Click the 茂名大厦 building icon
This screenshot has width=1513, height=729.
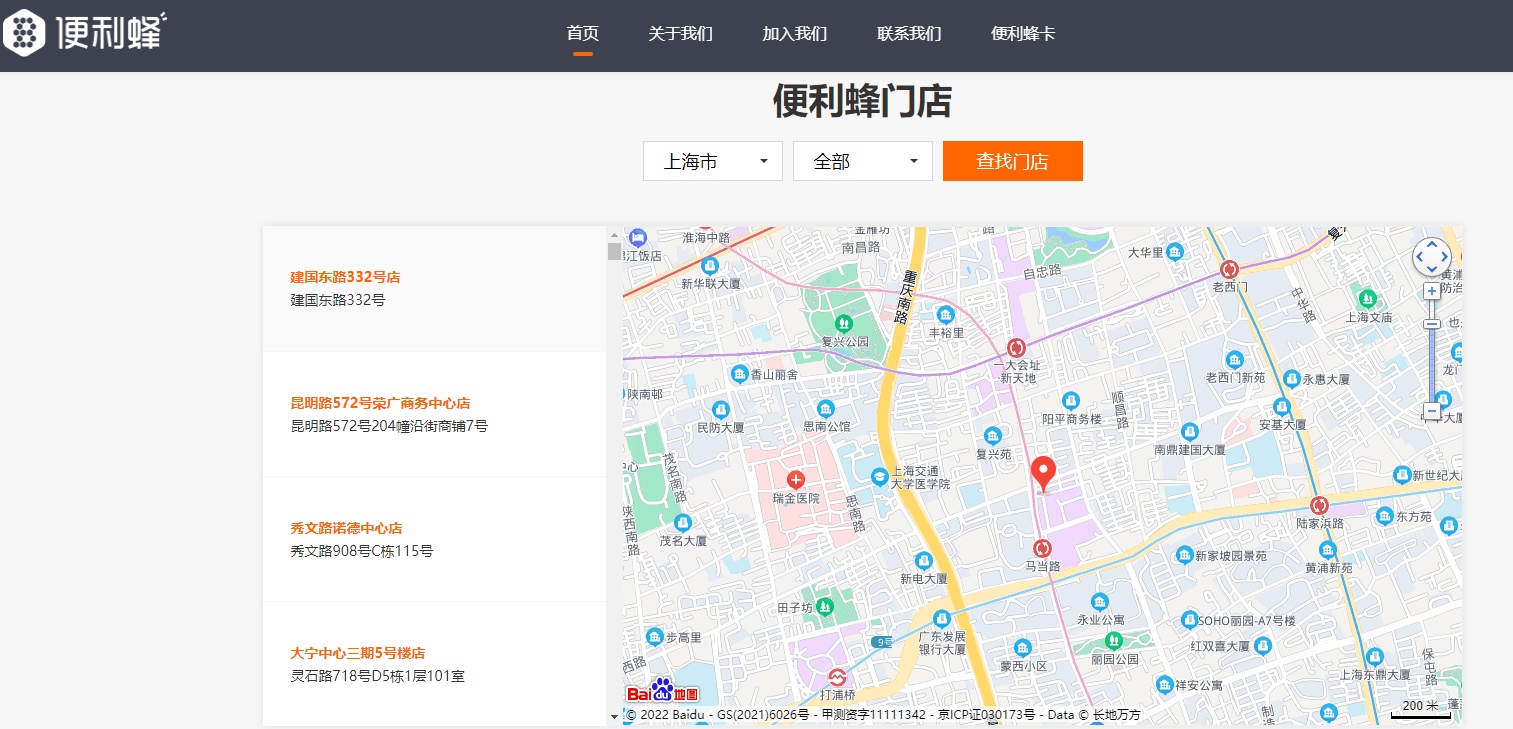click(x=683, y=522)
